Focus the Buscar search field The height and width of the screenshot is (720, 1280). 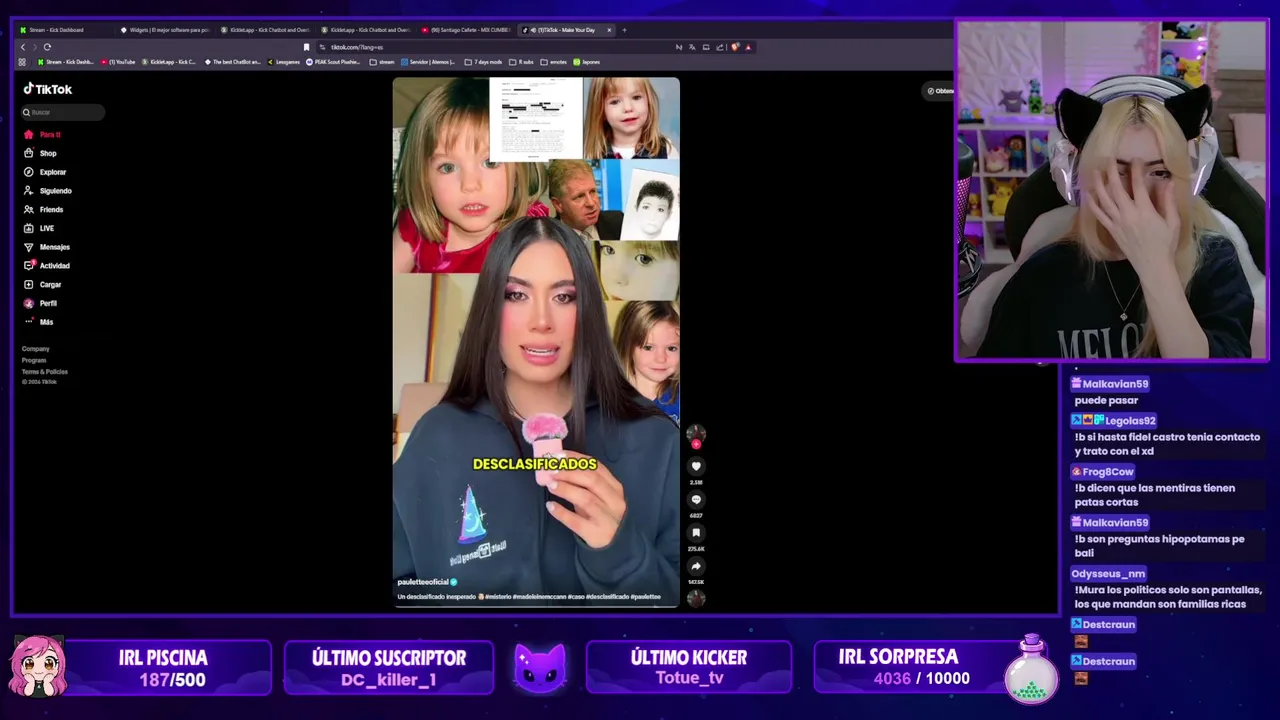pyautogui.click(x=63, y=112)
